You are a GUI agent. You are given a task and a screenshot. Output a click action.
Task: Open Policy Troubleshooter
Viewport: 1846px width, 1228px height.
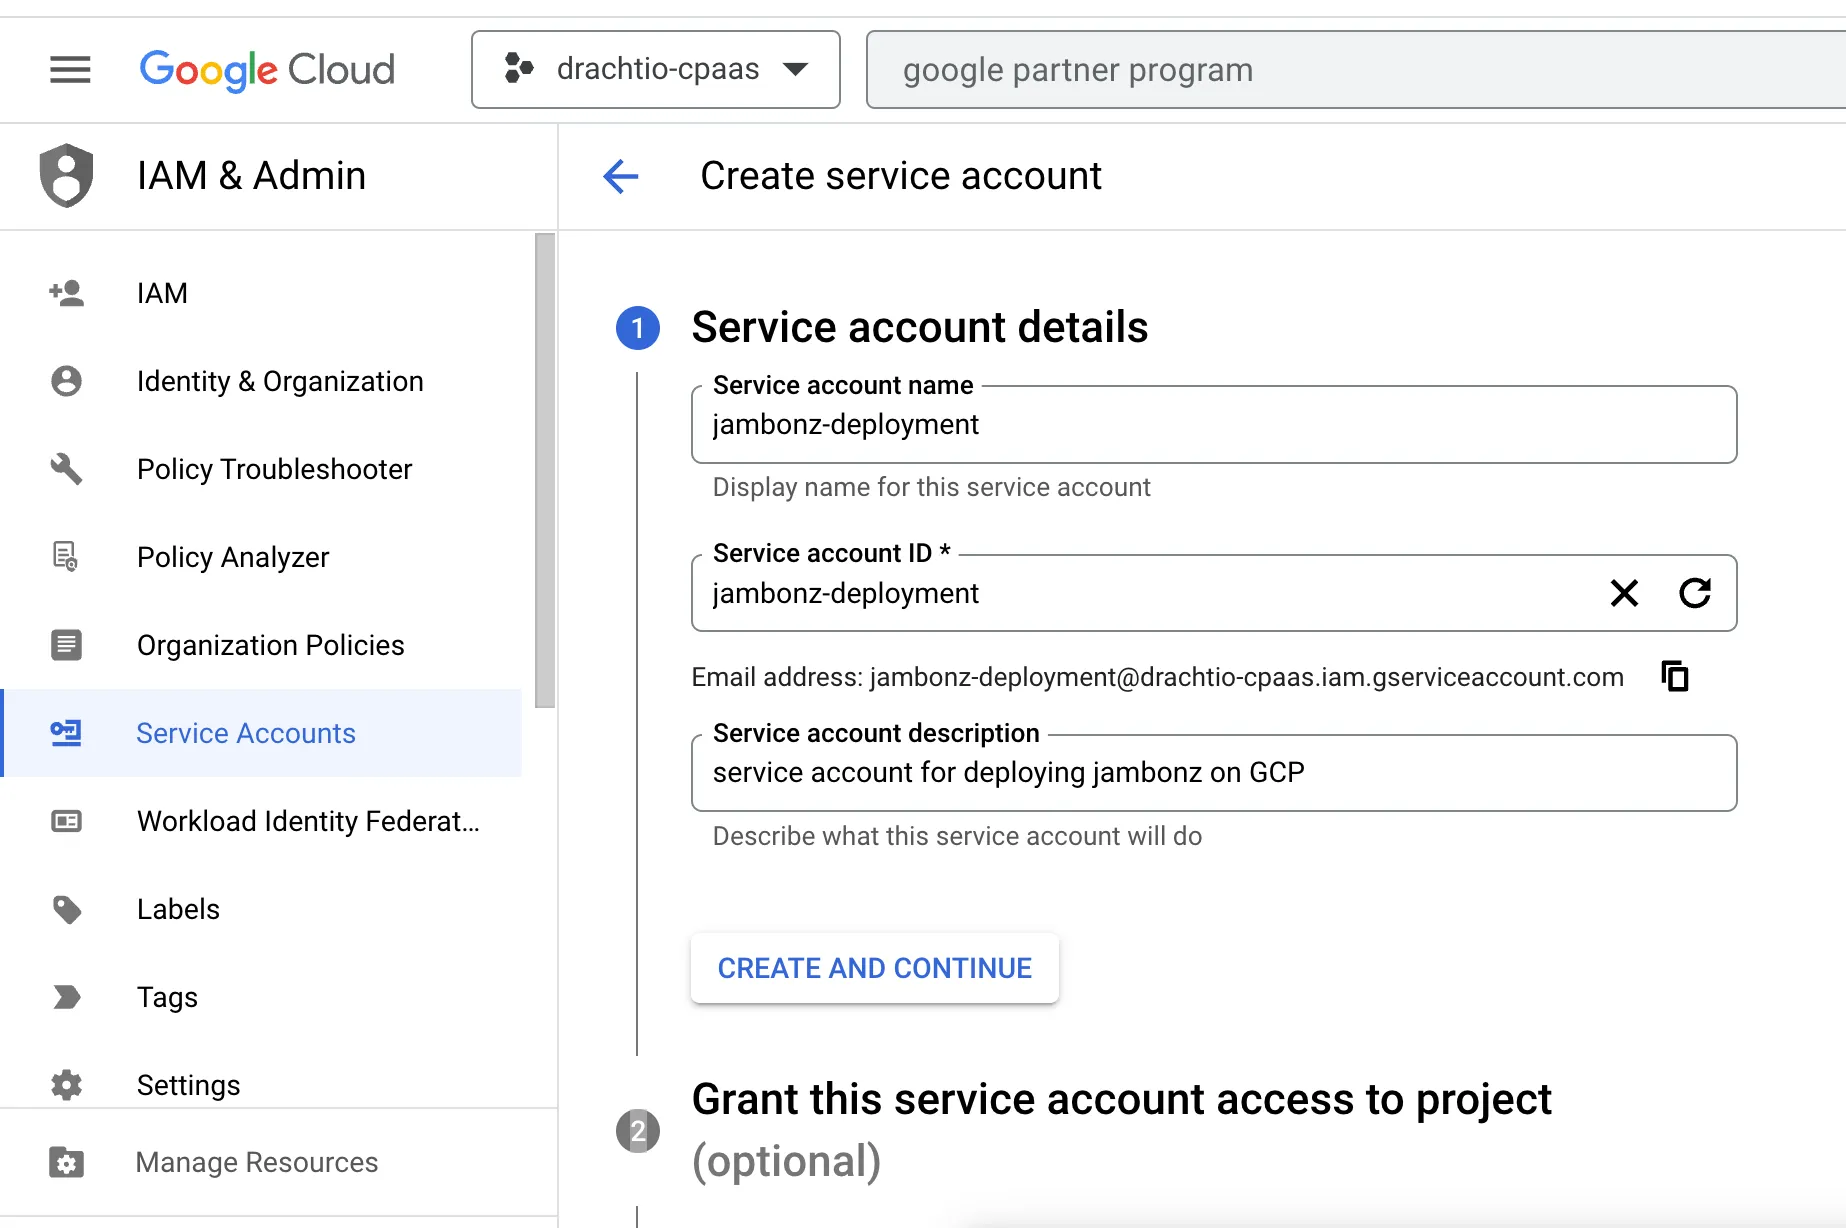pyautogui.click(x=261, y=469)
